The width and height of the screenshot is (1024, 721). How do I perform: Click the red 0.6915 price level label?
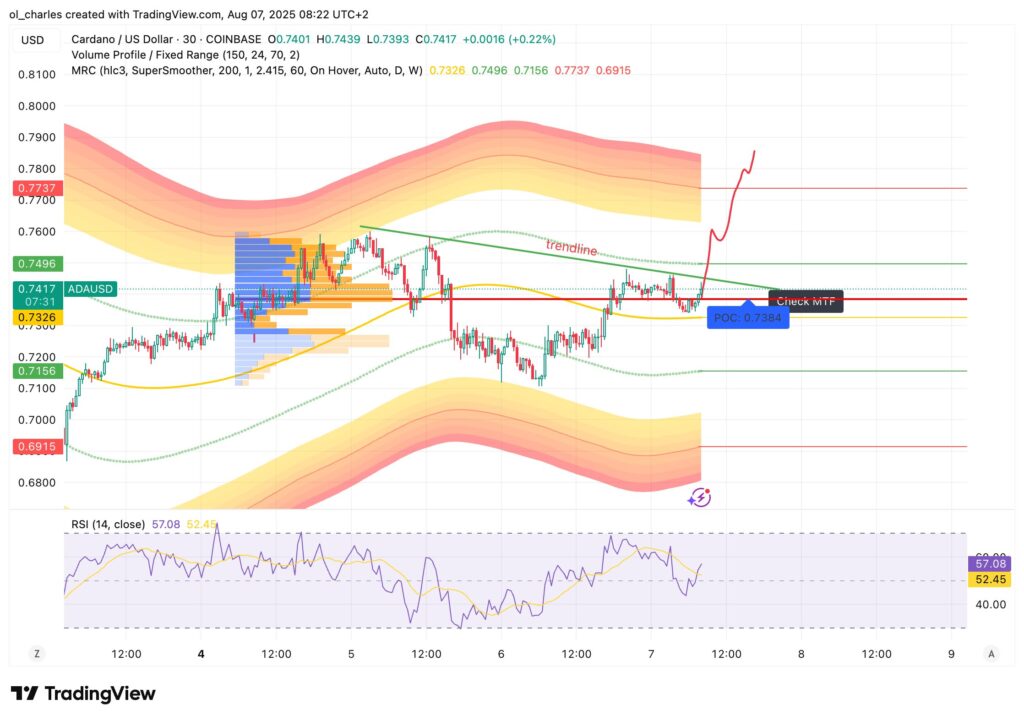click(36, 447)
